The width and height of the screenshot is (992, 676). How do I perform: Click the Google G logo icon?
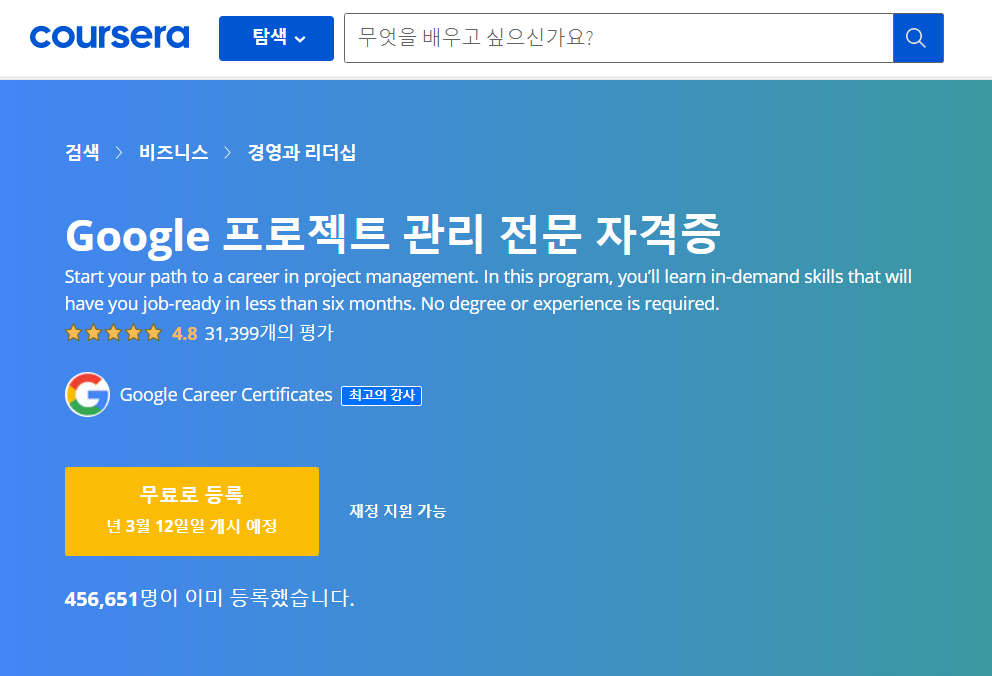point(87,395)
